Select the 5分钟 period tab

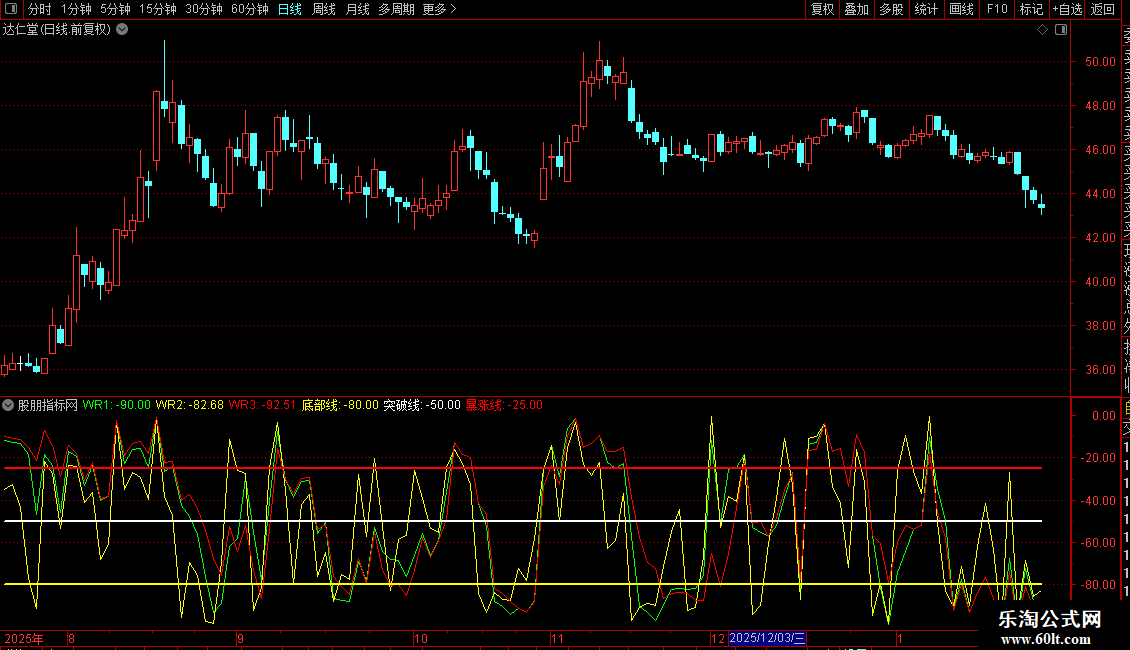coord(115,9)
